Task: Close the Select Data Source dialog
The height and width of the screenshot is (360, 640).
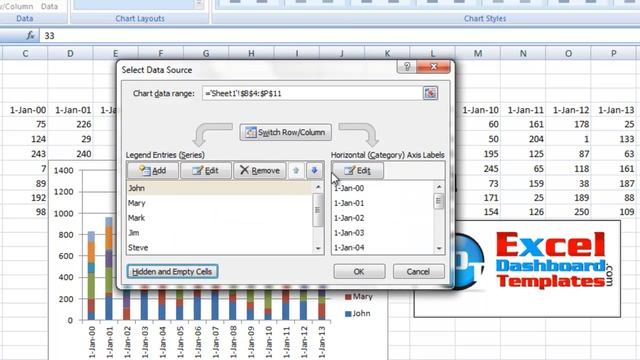Action: pos(434,67)
